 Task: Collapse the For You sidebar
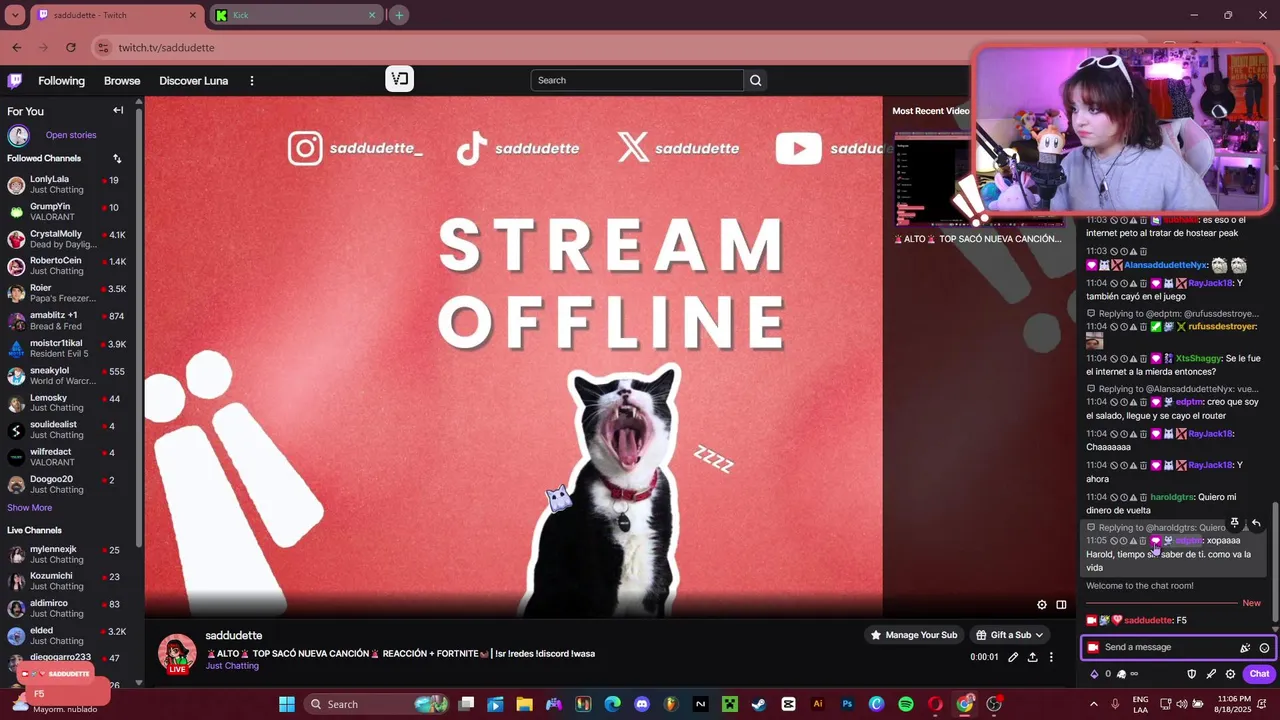click(x=118, y=111)
